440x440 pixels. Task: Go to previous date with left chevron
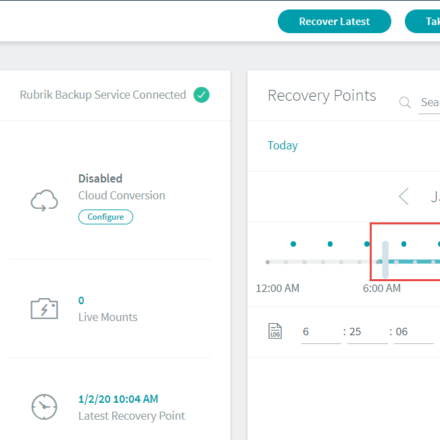[404, 196]
